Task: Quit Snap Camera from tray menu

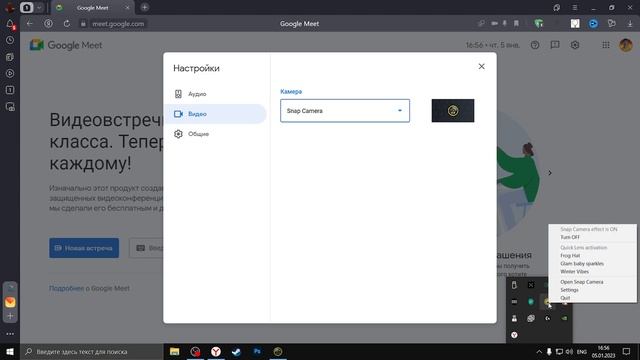Action: point(565,298)
